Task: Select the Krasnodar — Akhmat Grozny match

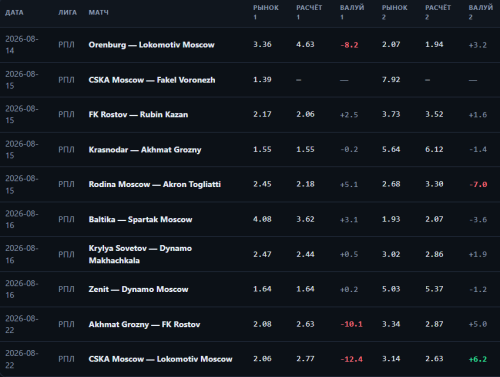Action: click(145, 150)
